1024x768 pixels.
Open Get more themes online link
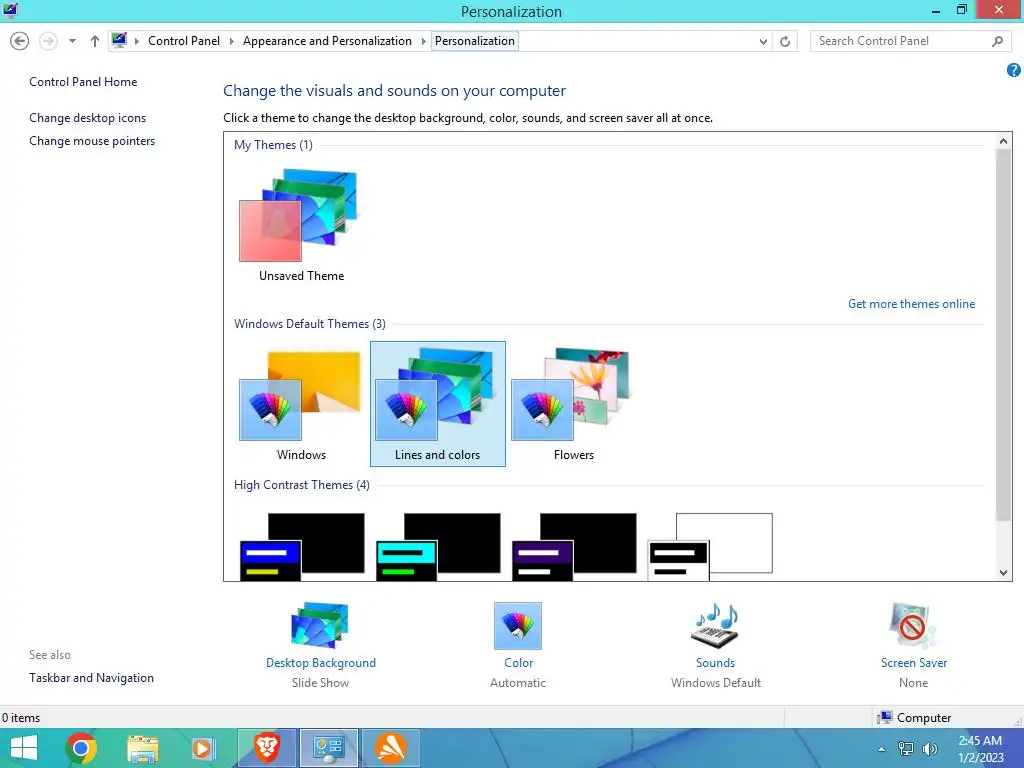coord(911,304)
